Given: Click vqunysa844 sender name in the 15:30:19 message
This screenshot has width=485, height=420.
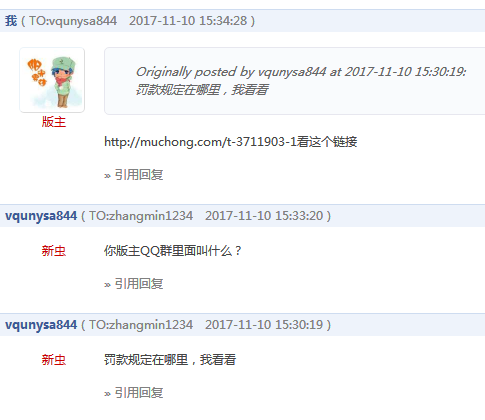Looking at the screenshot, I should pos(41,325).
